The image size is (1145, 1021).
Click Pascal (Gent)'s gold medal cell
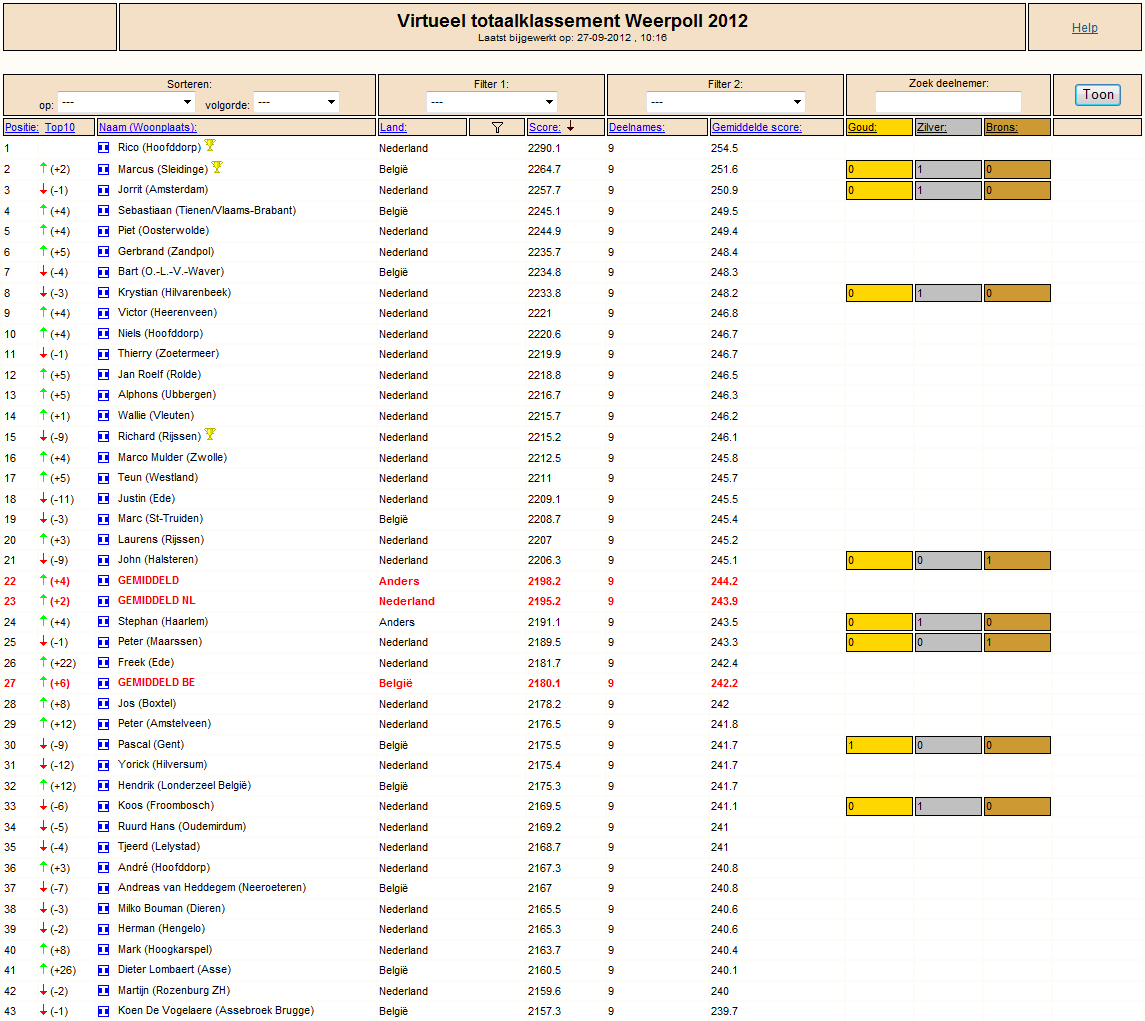tap(879, 745)
